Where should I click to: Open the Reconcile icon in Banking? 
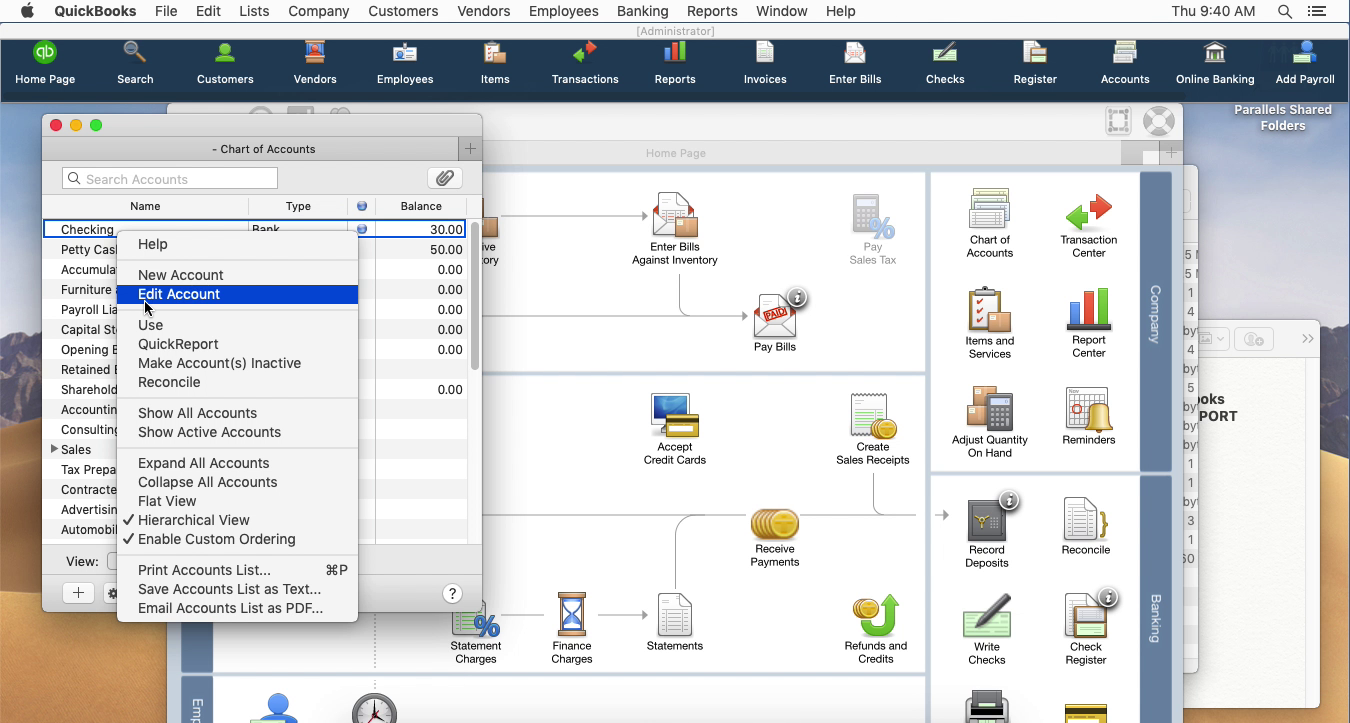tap(1086, 526)
